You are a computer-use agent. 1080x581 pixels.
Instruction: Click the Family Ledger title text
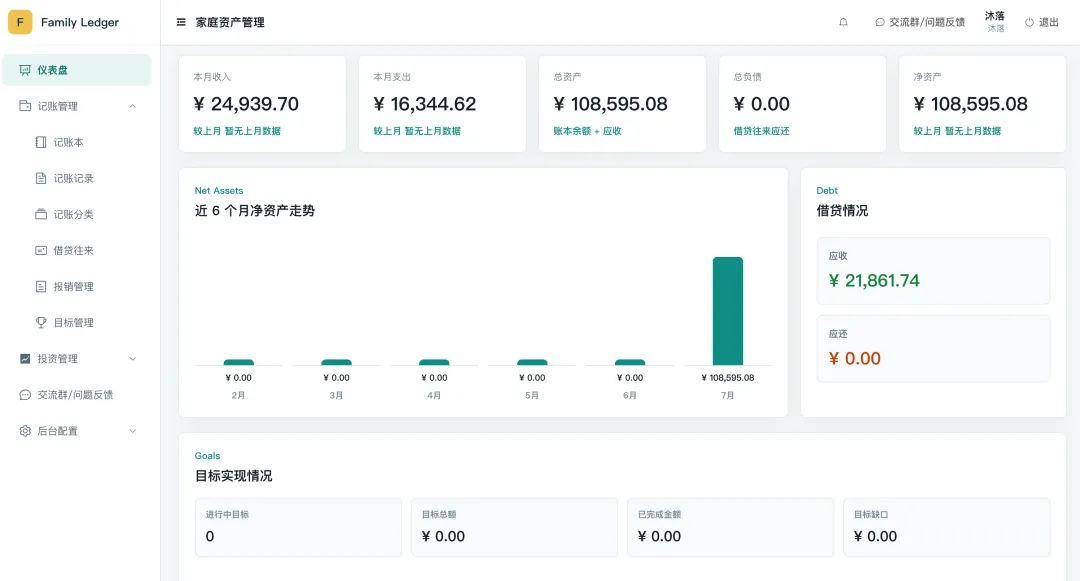(80, 22)
